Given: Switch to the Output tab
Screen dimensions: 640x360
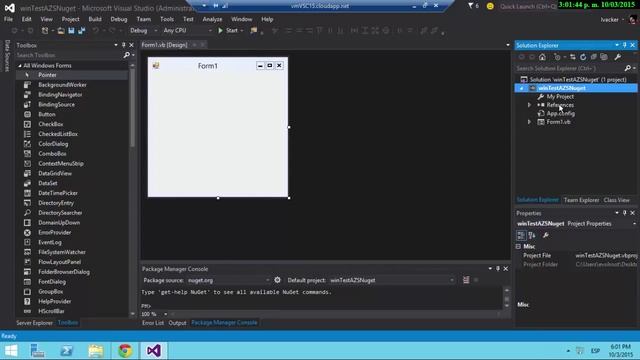Looking at the screenshot, I should 178,323.
